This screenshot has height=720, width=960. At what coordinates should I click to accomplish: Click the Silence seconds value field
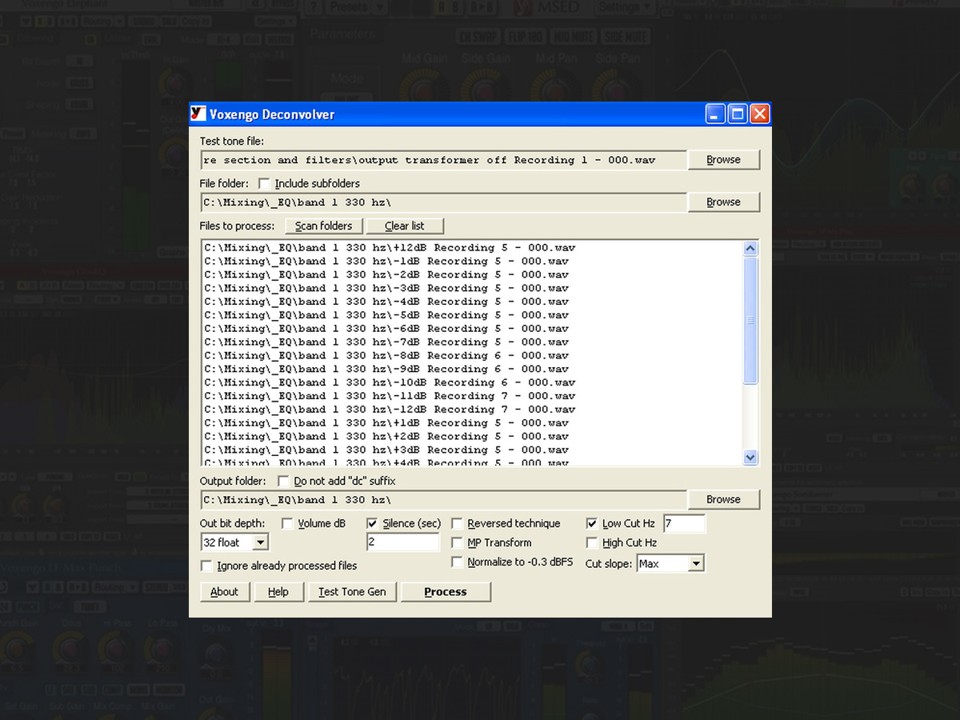tap(402, 542)
